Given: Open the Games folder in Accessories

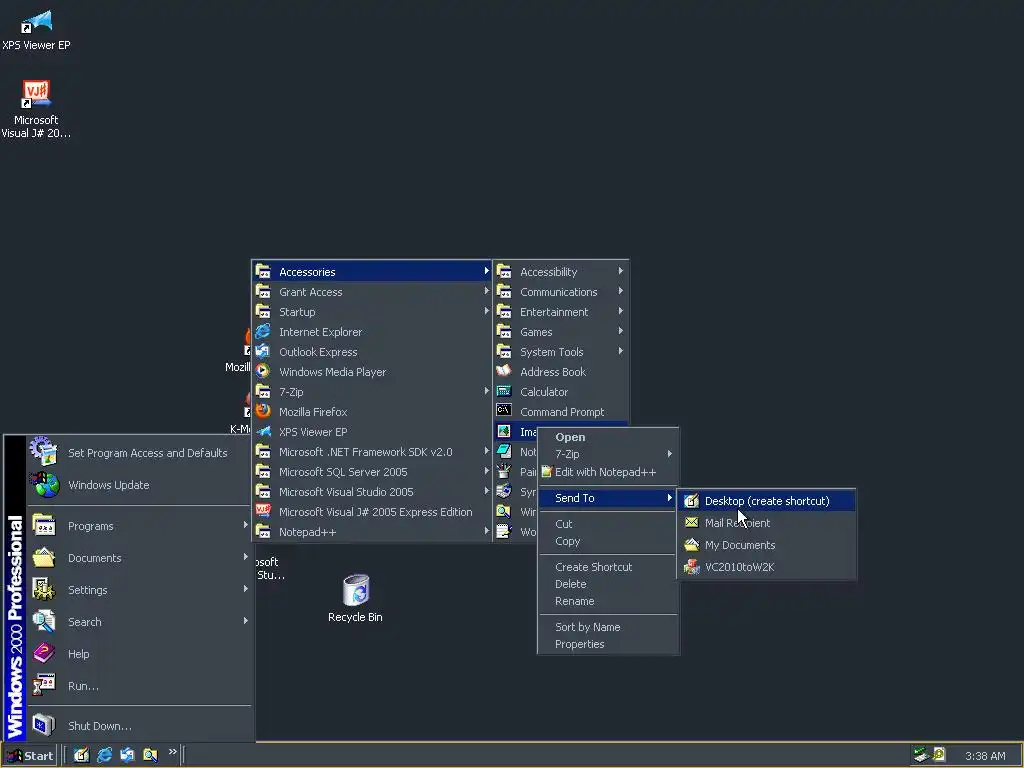Looking at the screenshot, I should click(560, 332).
